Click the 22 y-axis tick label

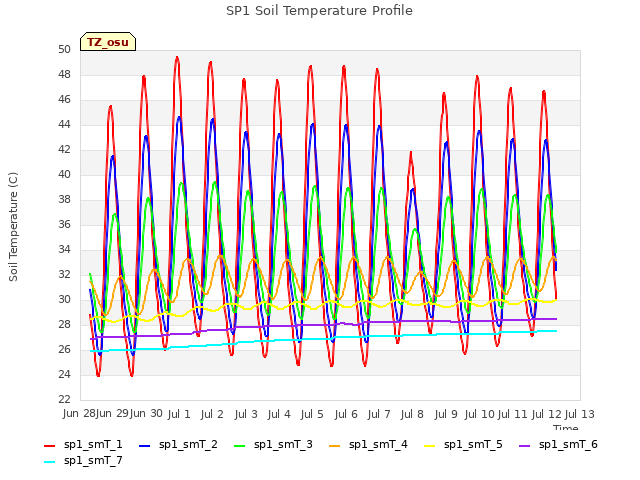tap(64, 399)
